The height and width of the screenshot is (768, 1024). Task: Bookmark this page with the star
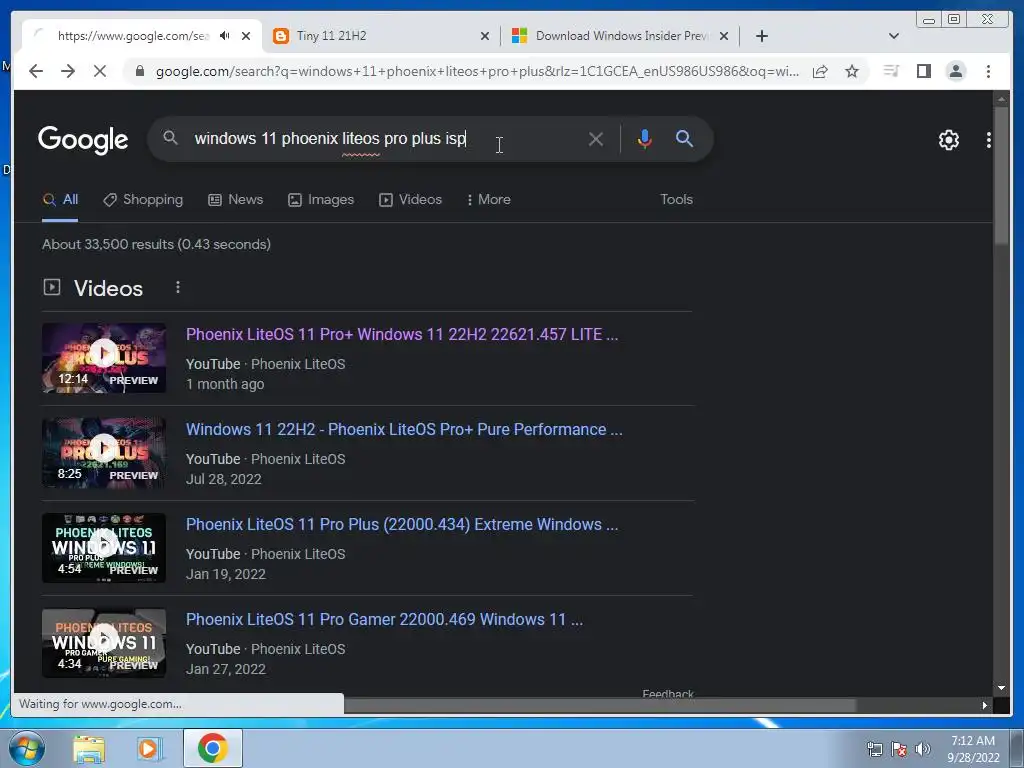(852, 71)
